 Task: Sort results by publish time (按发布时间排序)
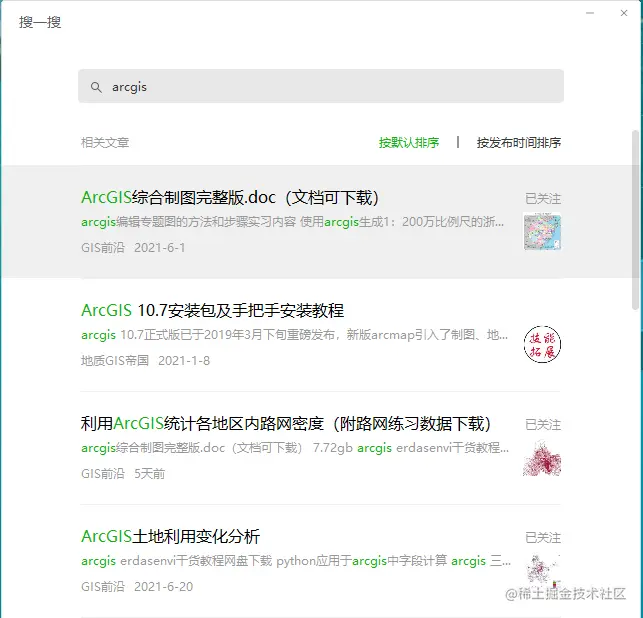tap(519, 142)
